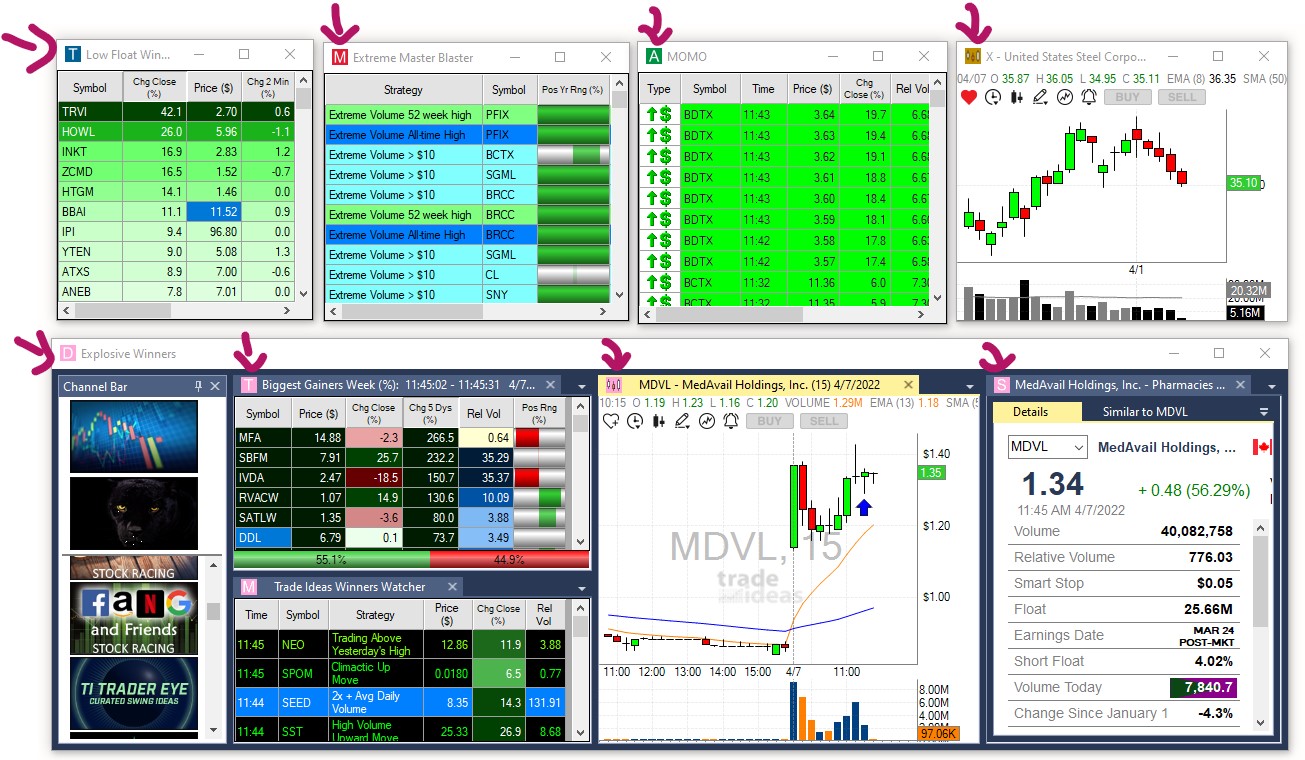The width and height of the screenshot is (1305, 760).
Task: Click the Low Float window T icon
Action: point(72,55)
